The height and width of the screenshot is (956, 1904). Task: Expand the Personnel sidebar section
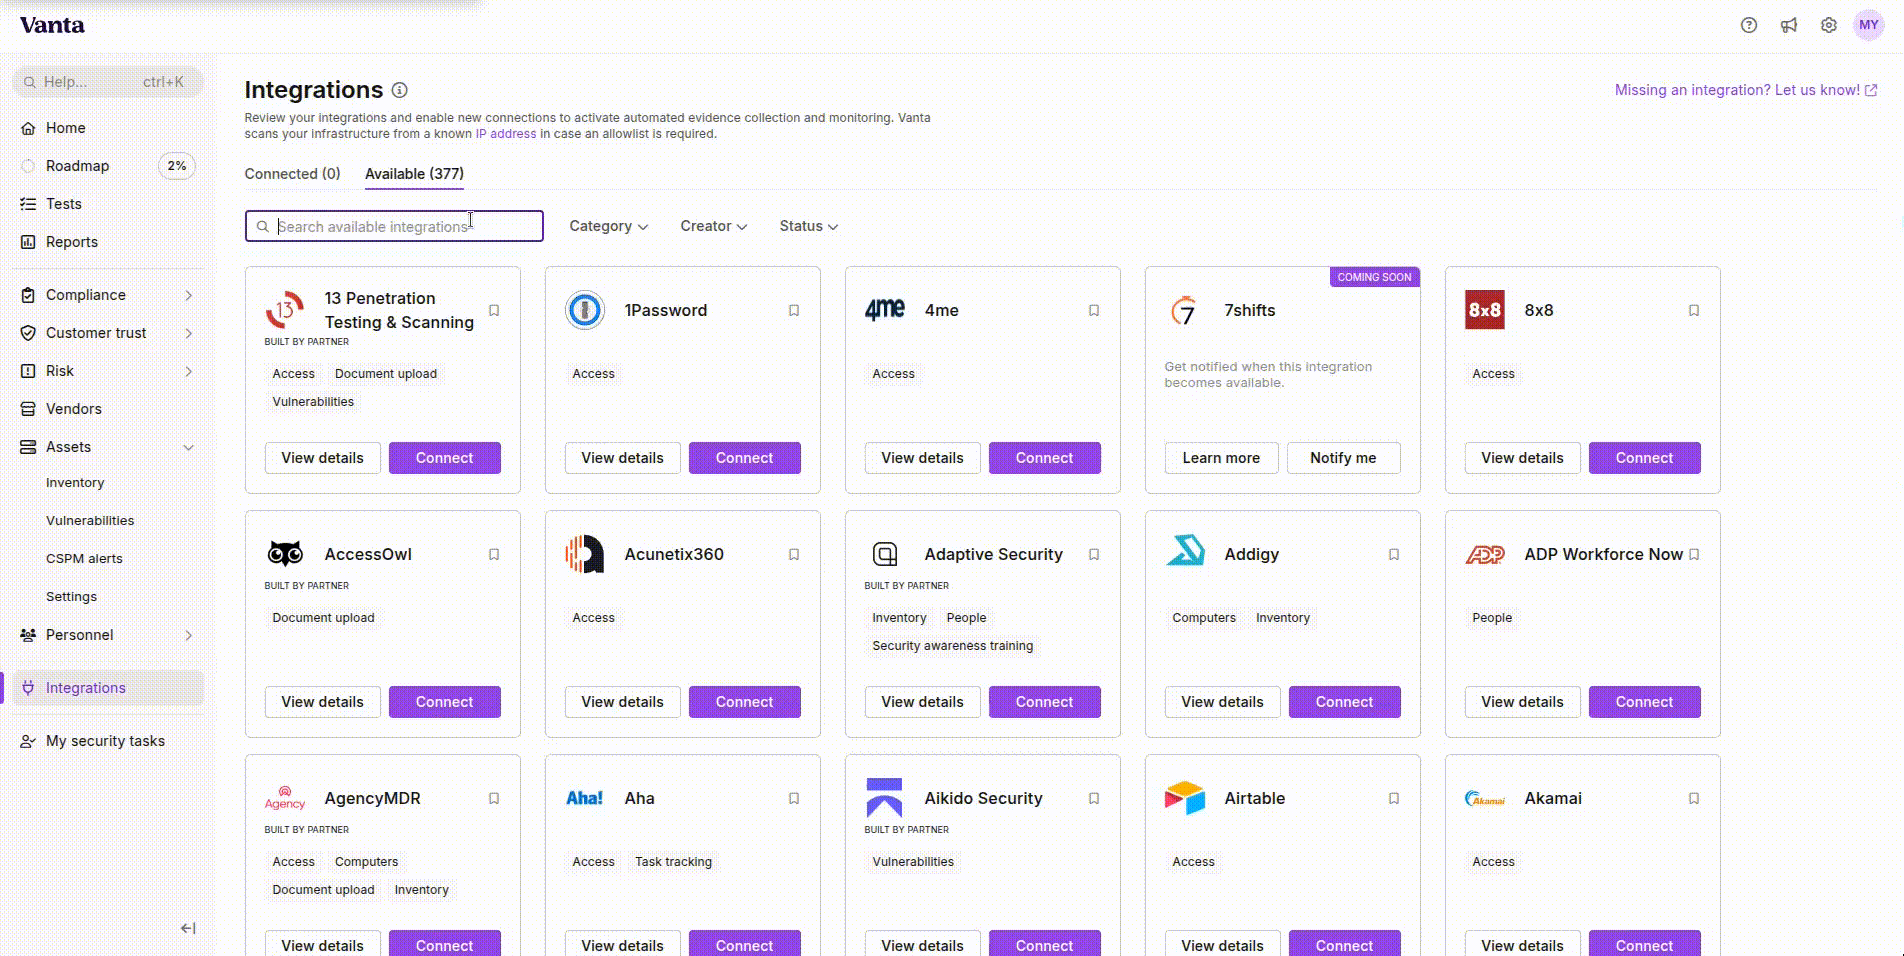[106, 635]
